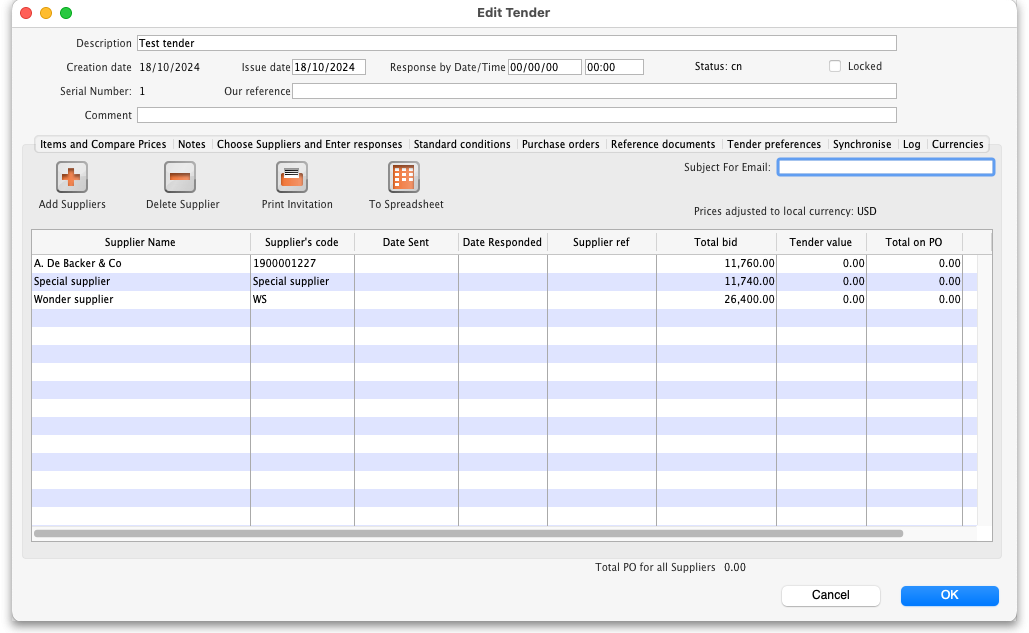Click the horizontal scrollbar under supplier table
The image size is (1029, 633).
pyautogui.click(x=468, y=534)
